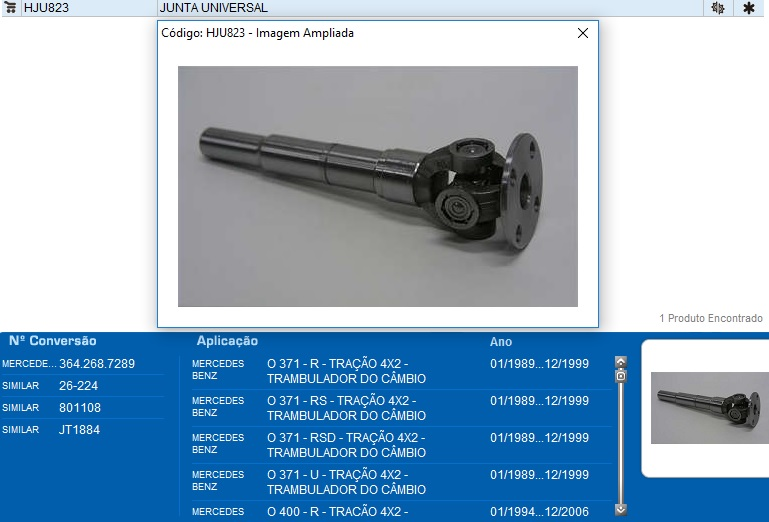Image resolution: width=769 pixels, height=522 pixels.
Task: Click the scrollbar handle in application list
Action: click(621, 376)
